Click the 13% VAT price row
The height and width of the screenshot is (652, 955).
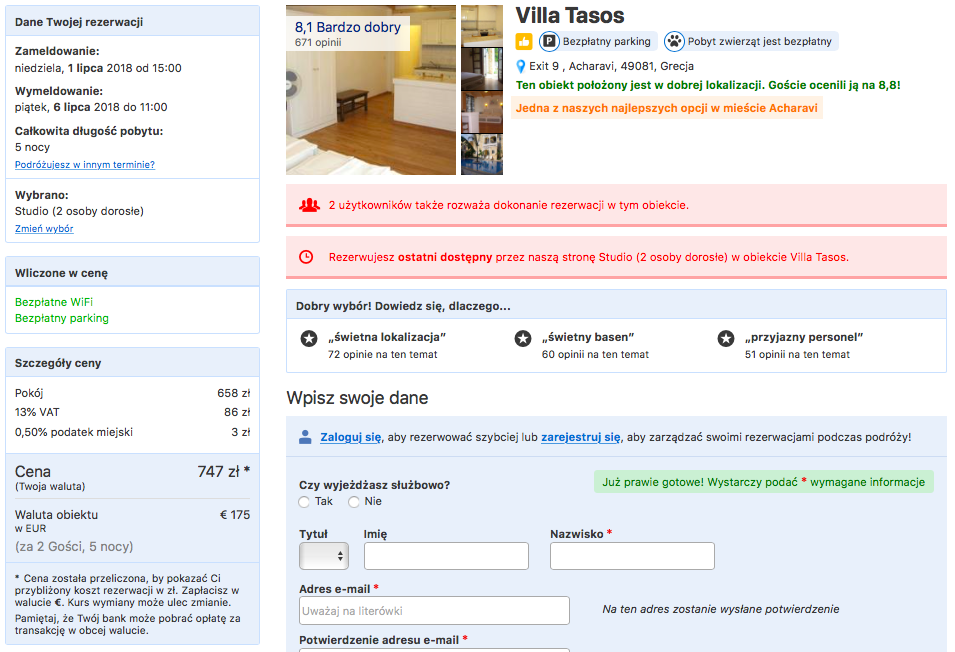[132, 412]
